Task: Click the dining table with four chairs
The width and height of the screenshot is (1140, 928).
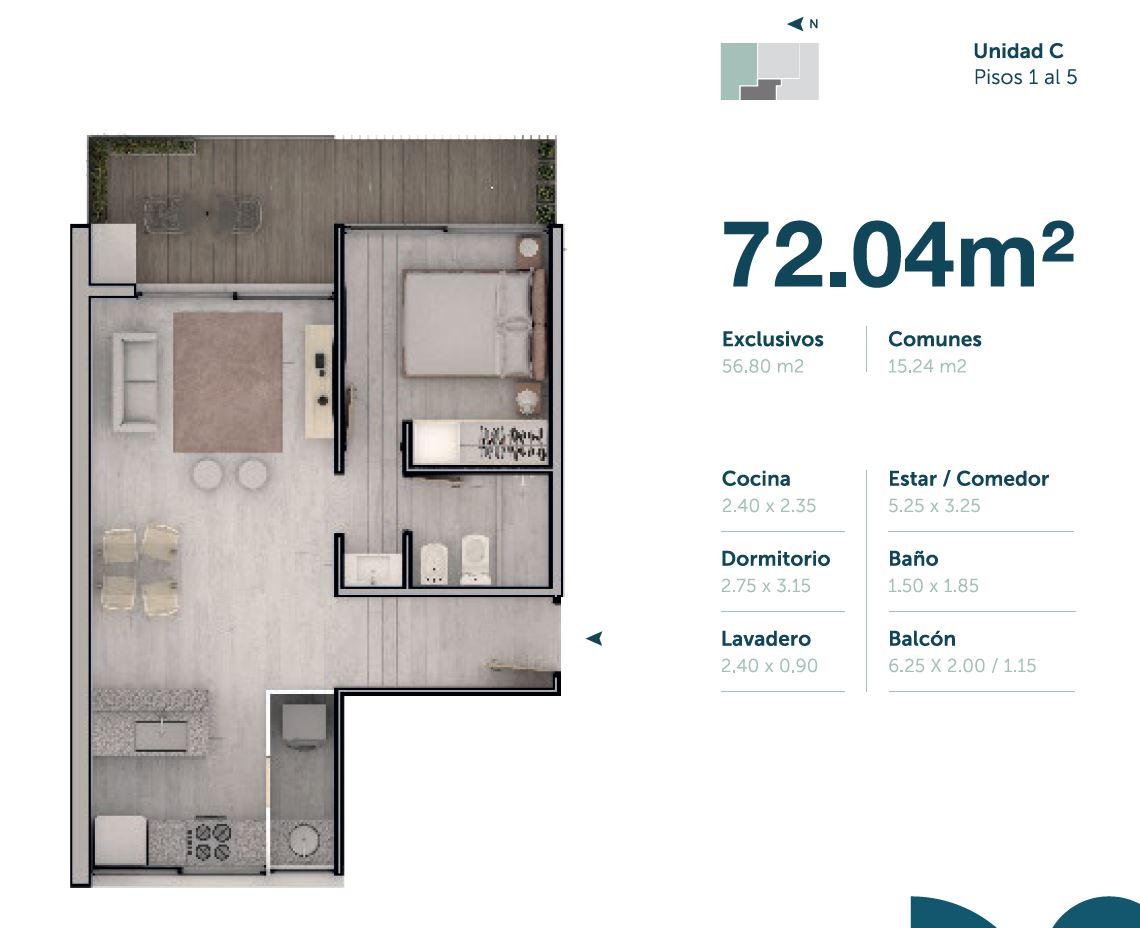Action: coord(140,571)
